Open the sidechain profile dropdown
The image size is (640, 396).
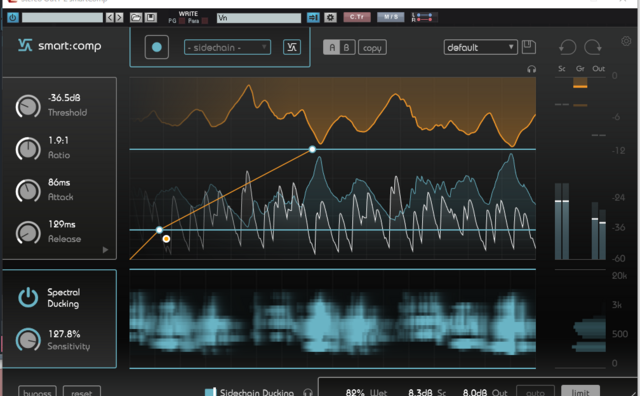point(227,47)
